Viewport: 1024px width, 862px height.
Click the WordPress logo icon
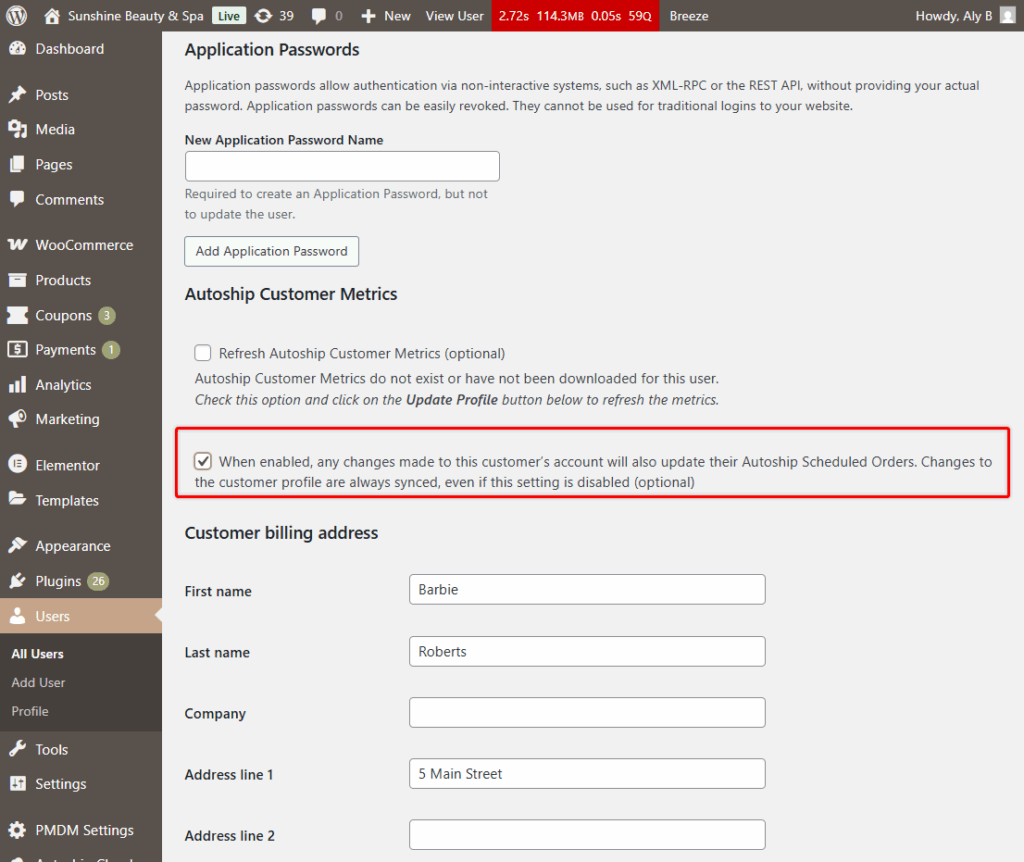(21, 16)
